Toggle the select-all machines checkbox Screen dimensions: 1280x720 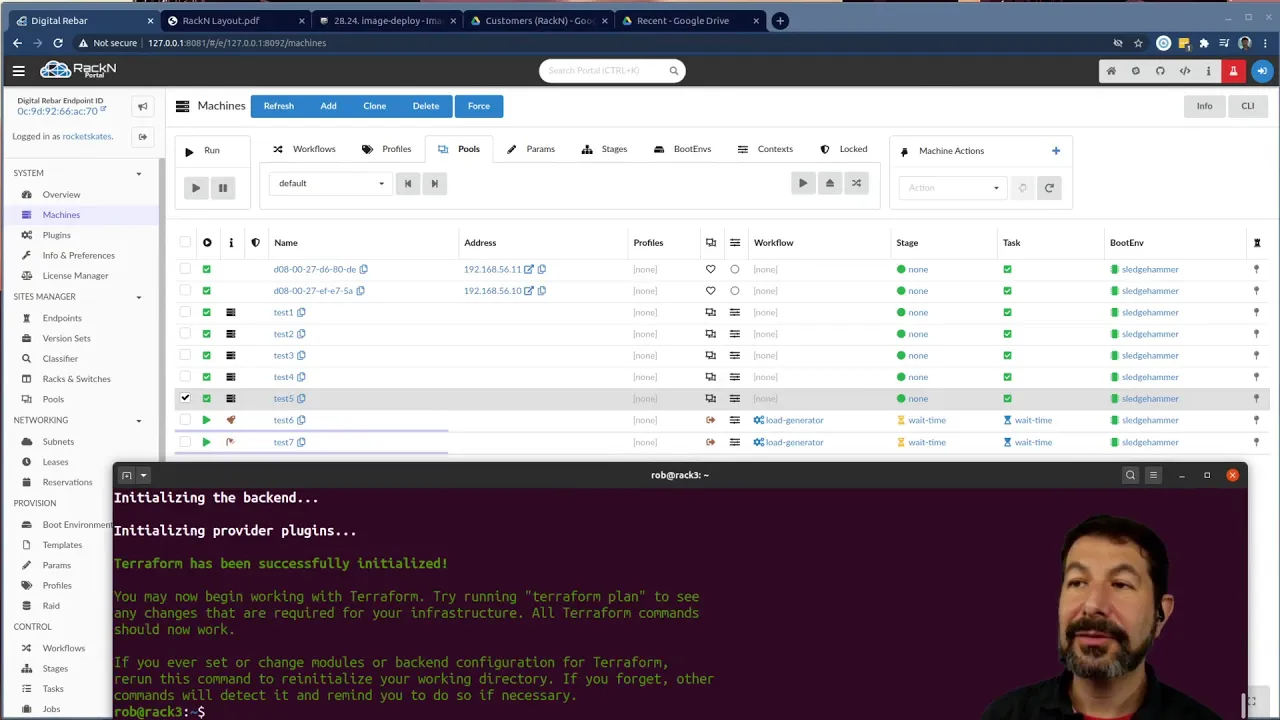[x=185, y=243]
